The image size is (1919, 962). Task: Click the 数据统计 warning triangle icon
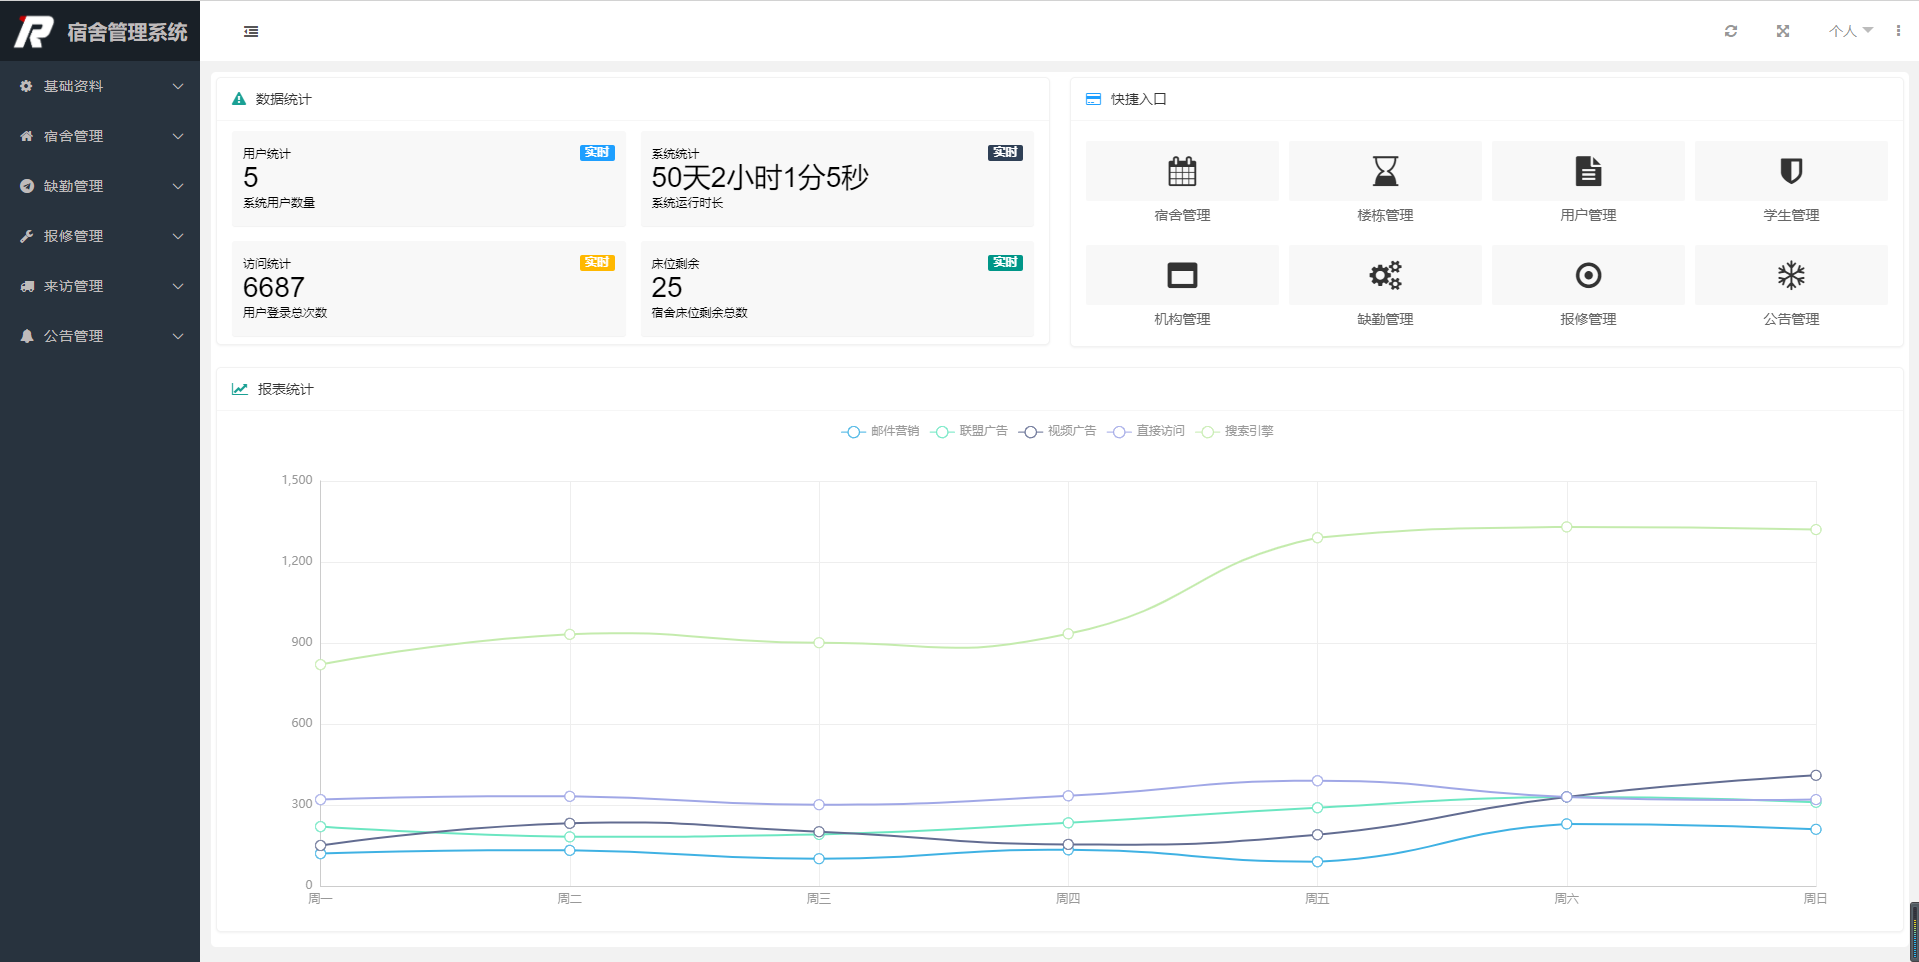(239, 99)
